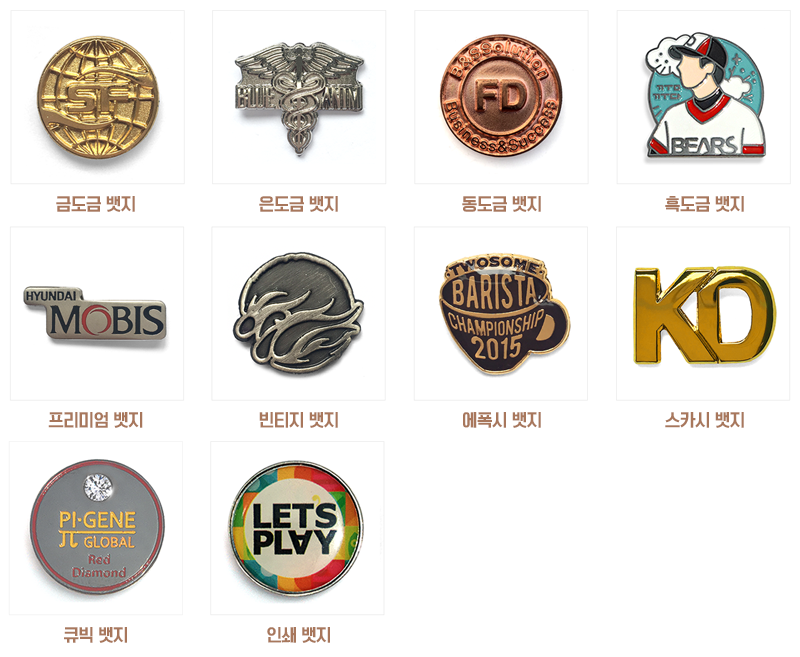Open the BEARS baseball player badge image
The height and width of the screenshot is (657, 800).
(x=704, y=97)
